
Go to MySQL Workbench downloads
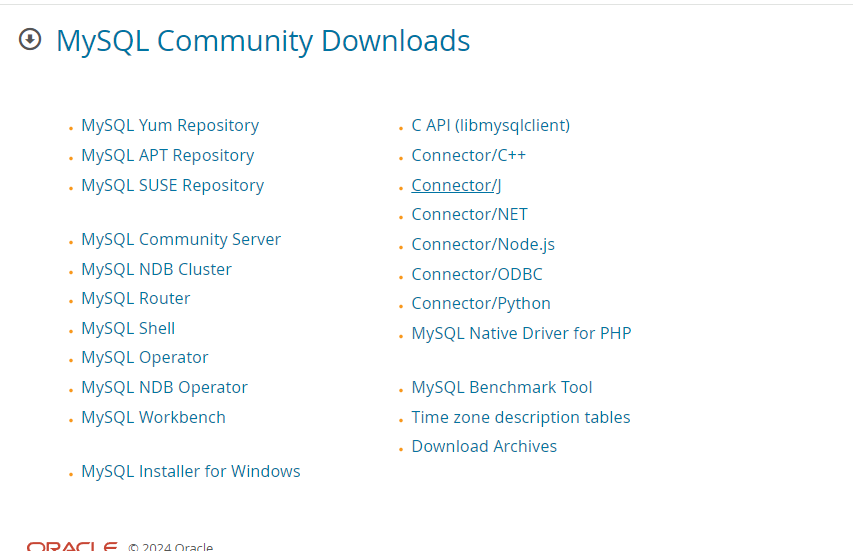pyautogui.click(x=153, y=417)
